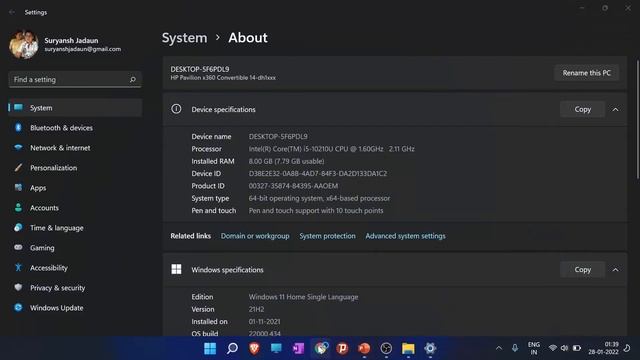Click the Windows Update sync icon
640x360 pixels.
(18, 307)
